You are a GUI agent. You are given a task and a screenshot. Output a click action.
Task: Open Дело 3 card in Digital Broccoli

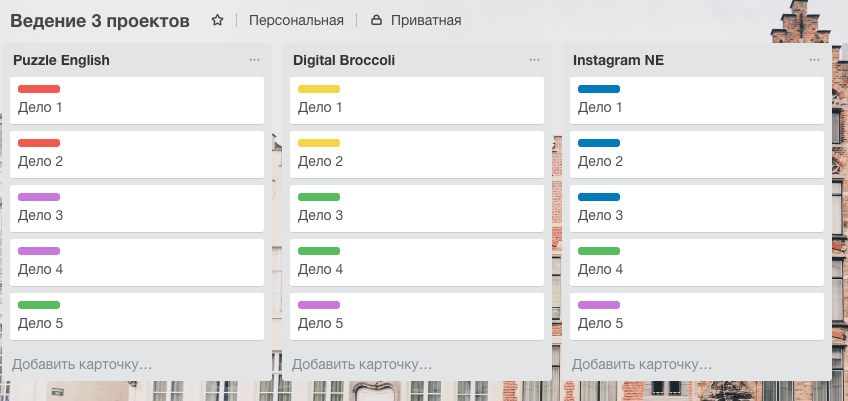[416, 215]
